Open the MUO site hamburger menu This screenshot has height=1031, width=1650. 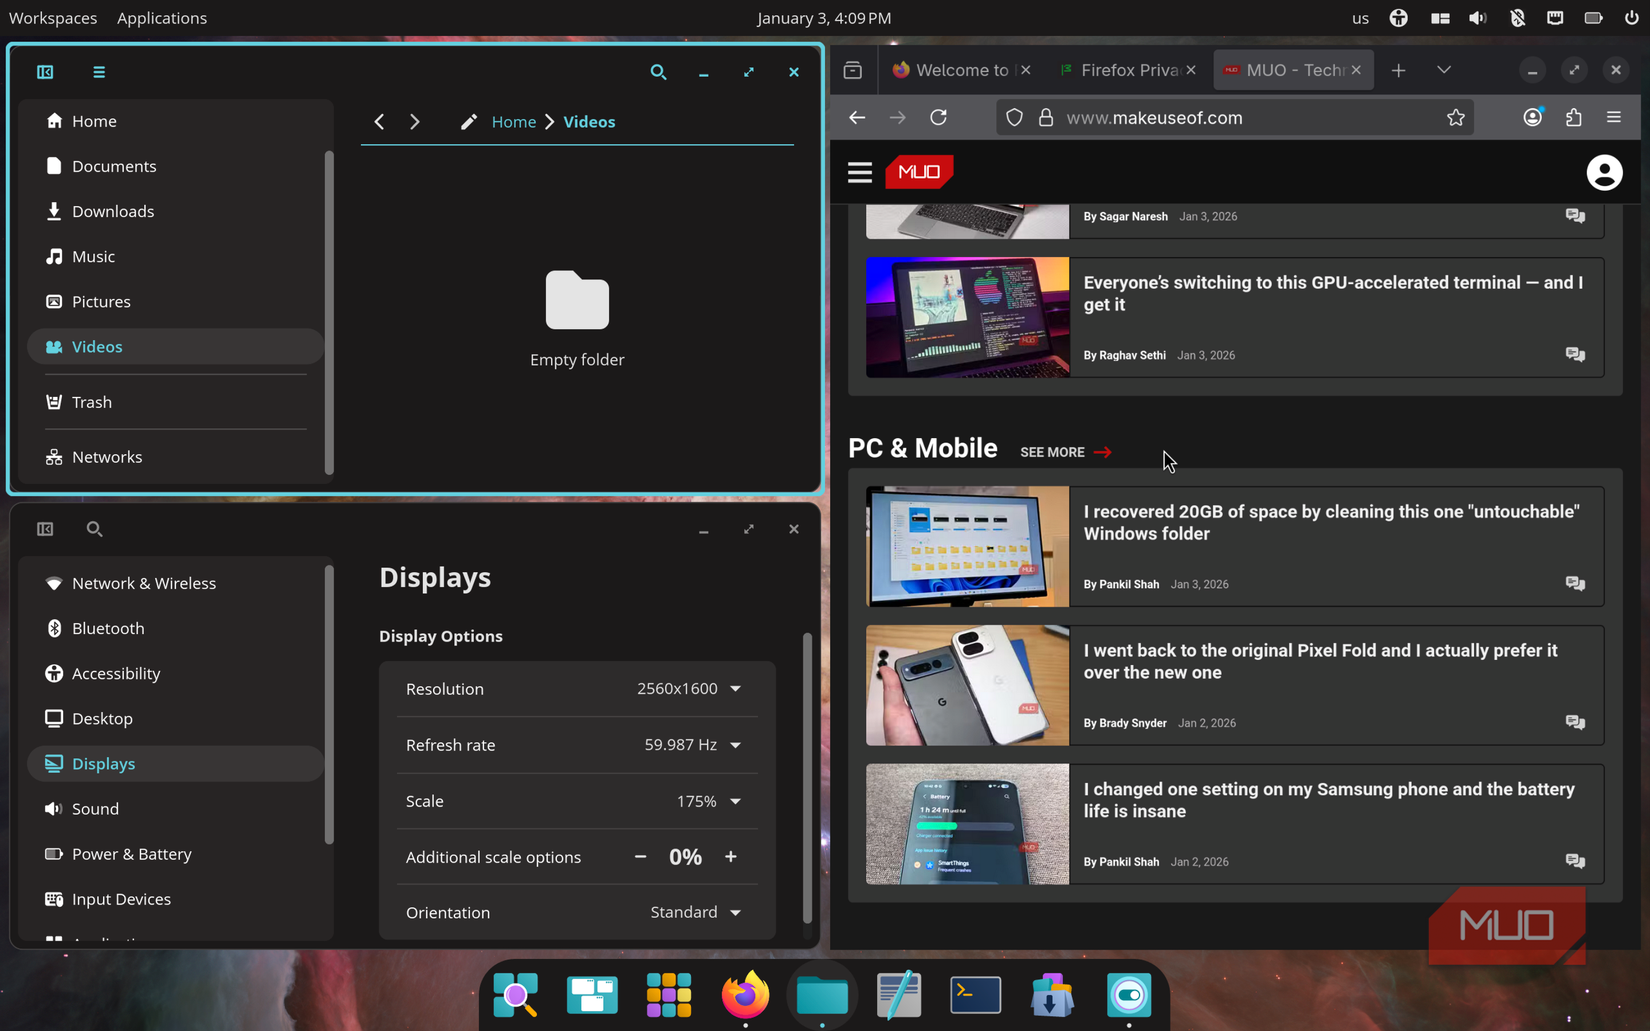pos(859,171)
